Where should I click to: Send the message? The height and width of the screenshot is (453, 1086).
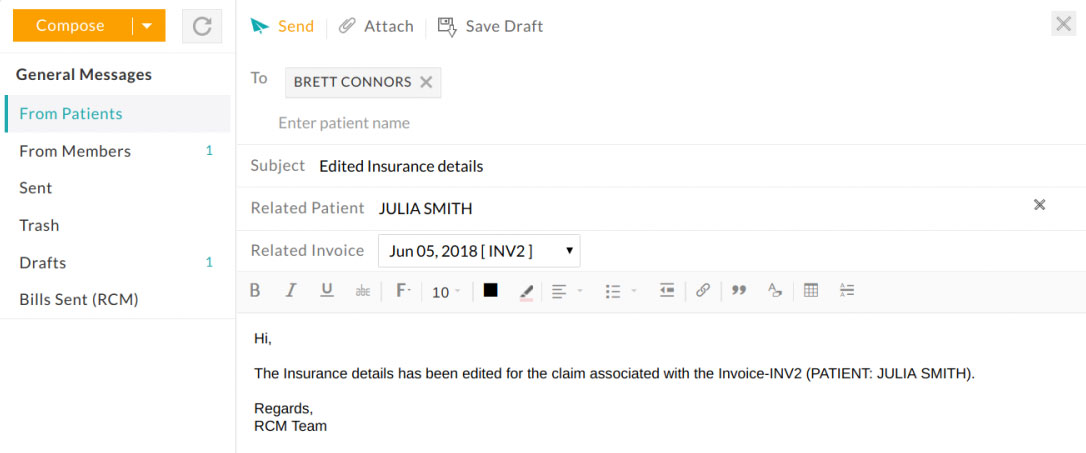coord(283,26)
